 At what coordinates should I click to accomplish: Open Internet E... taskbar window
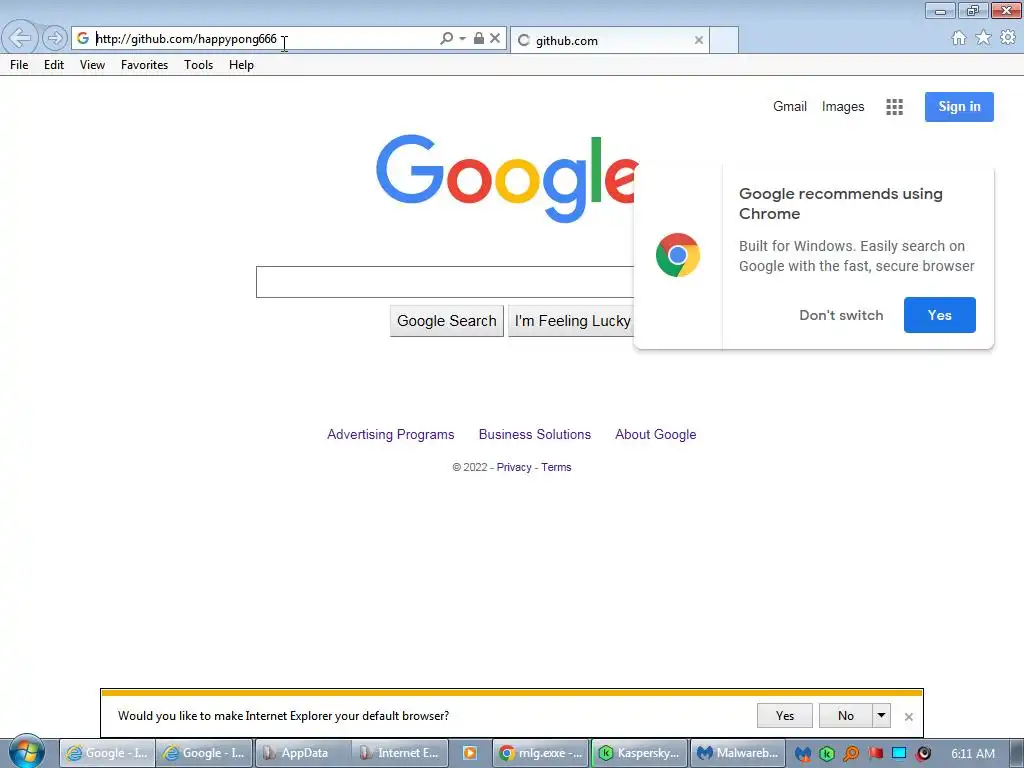[x=400, y=753]
